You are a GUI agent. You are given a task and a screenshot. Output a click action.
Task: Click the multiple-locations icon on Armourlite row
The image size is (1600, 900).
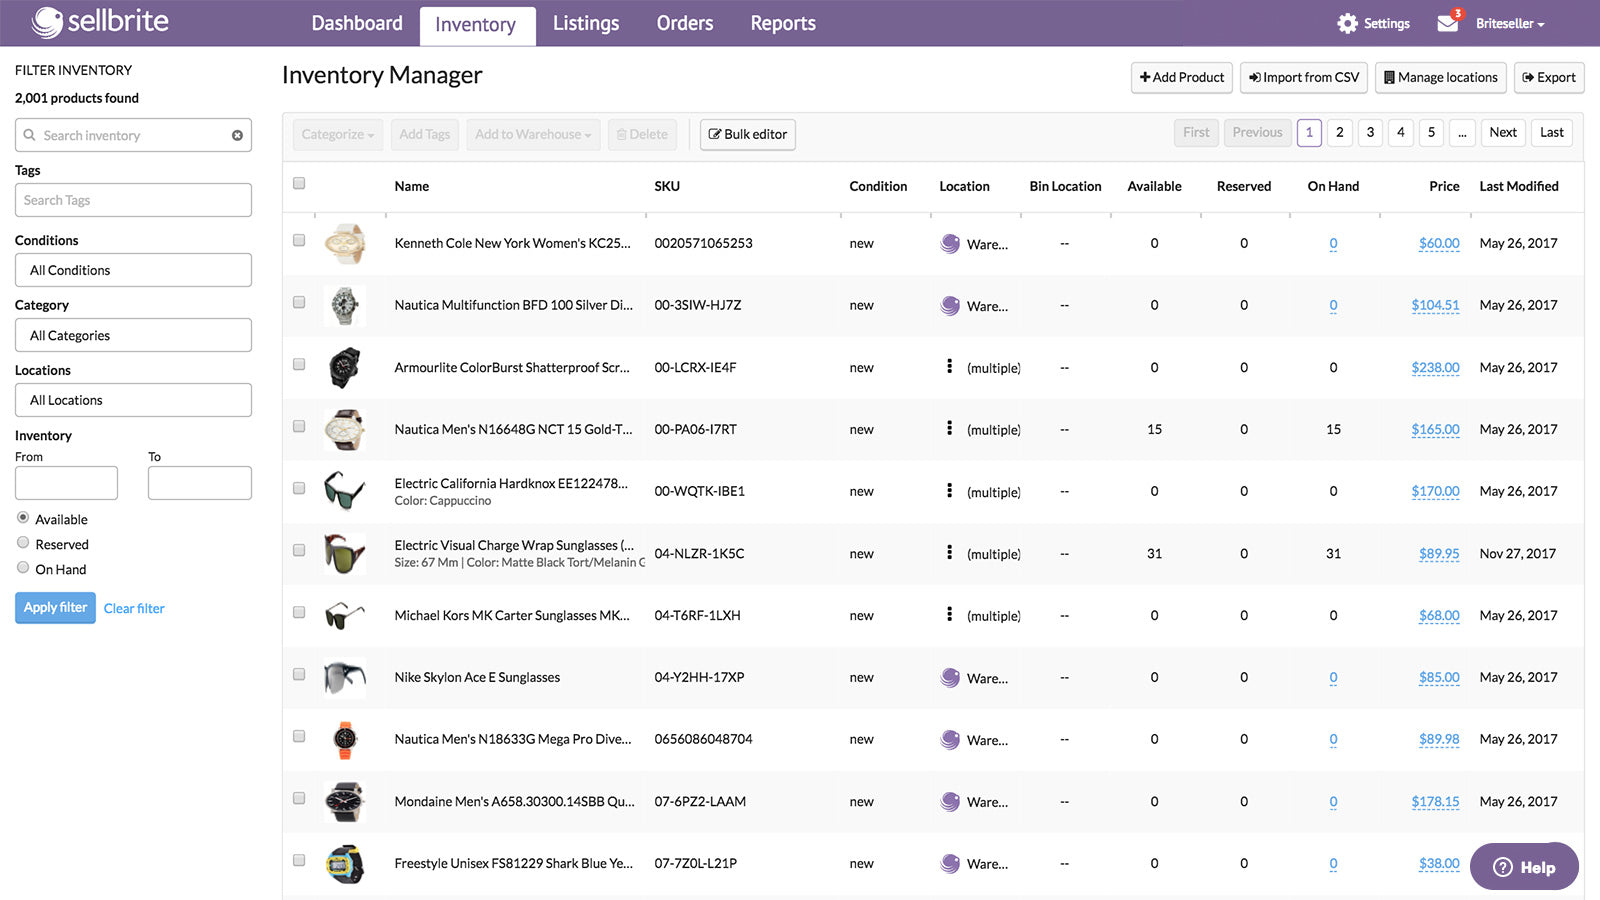tap(950, 367)
